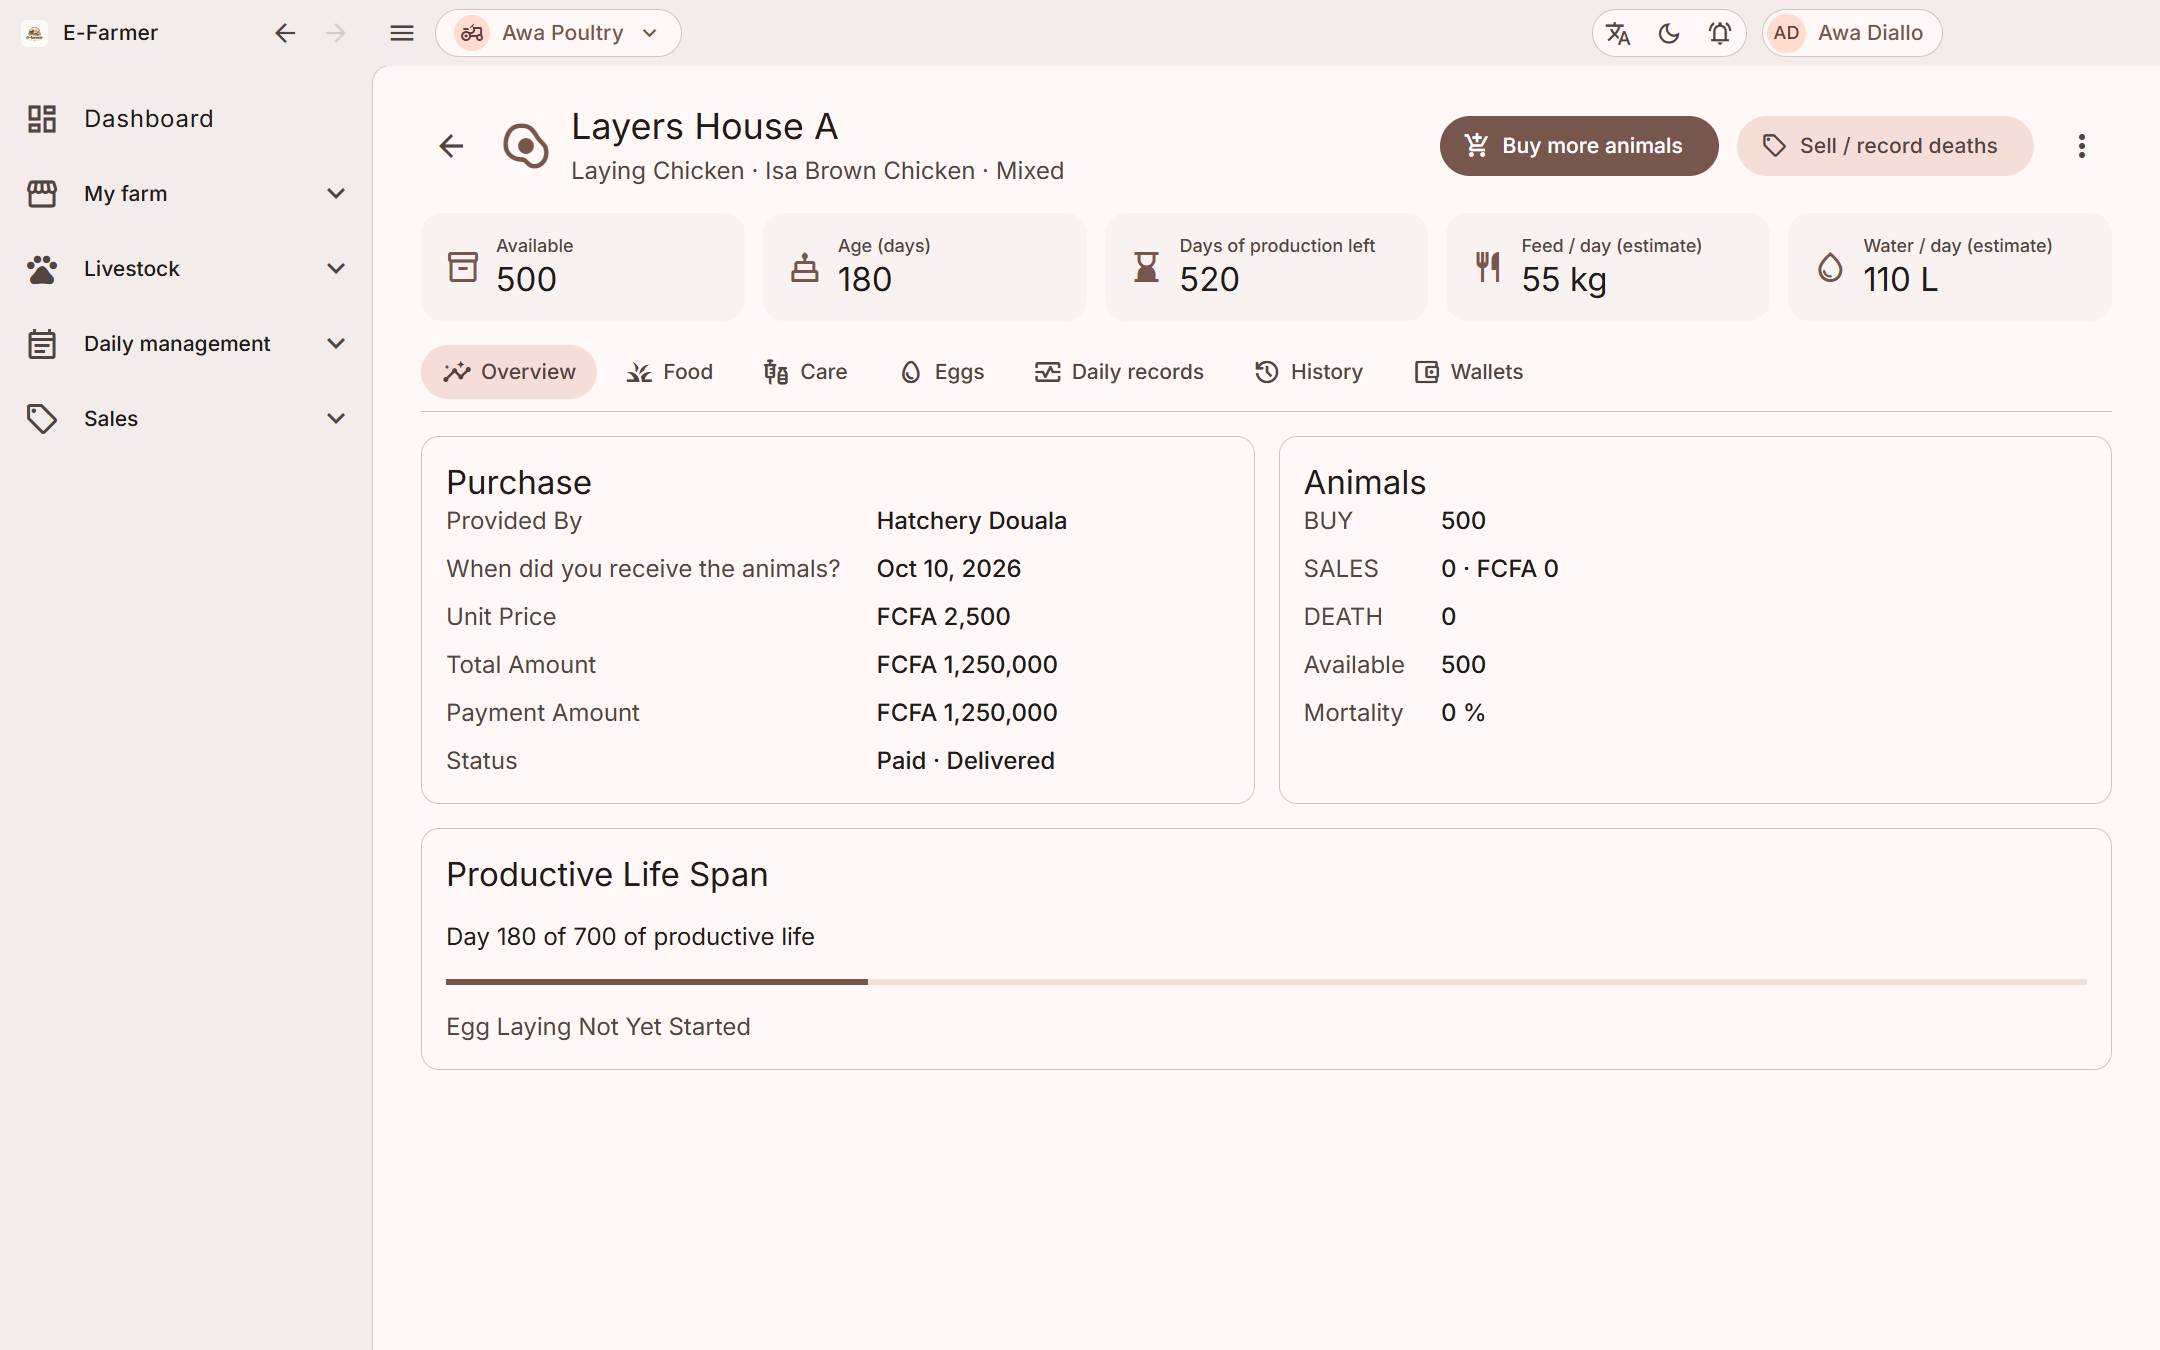This screenshot has width=2160, height=1350.
Task: Click Sell / record deaths button
Action: [1885, 146]
